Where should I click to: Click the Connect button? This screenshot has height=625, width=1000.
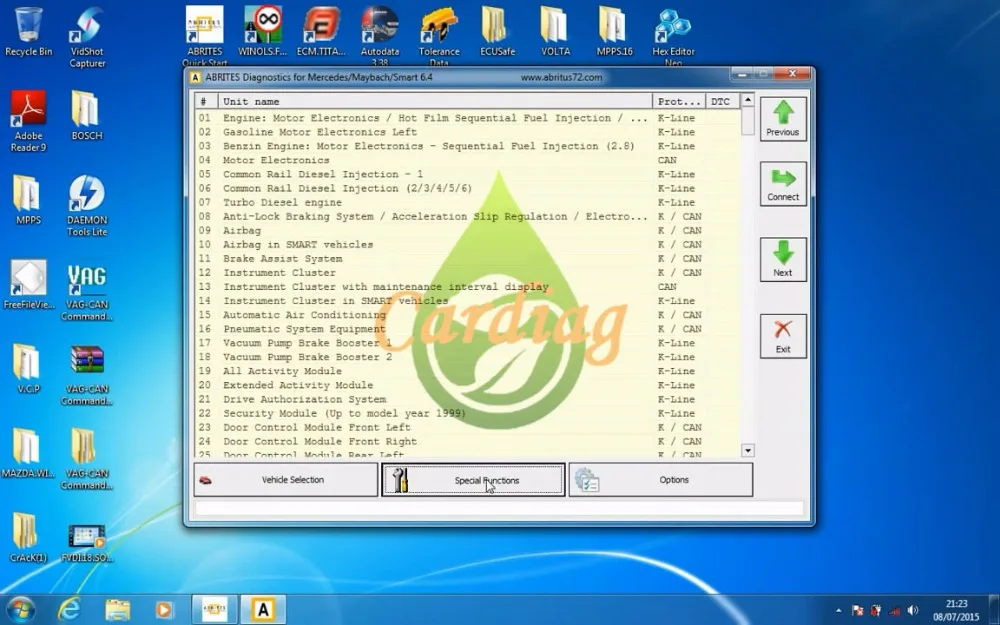783,184
